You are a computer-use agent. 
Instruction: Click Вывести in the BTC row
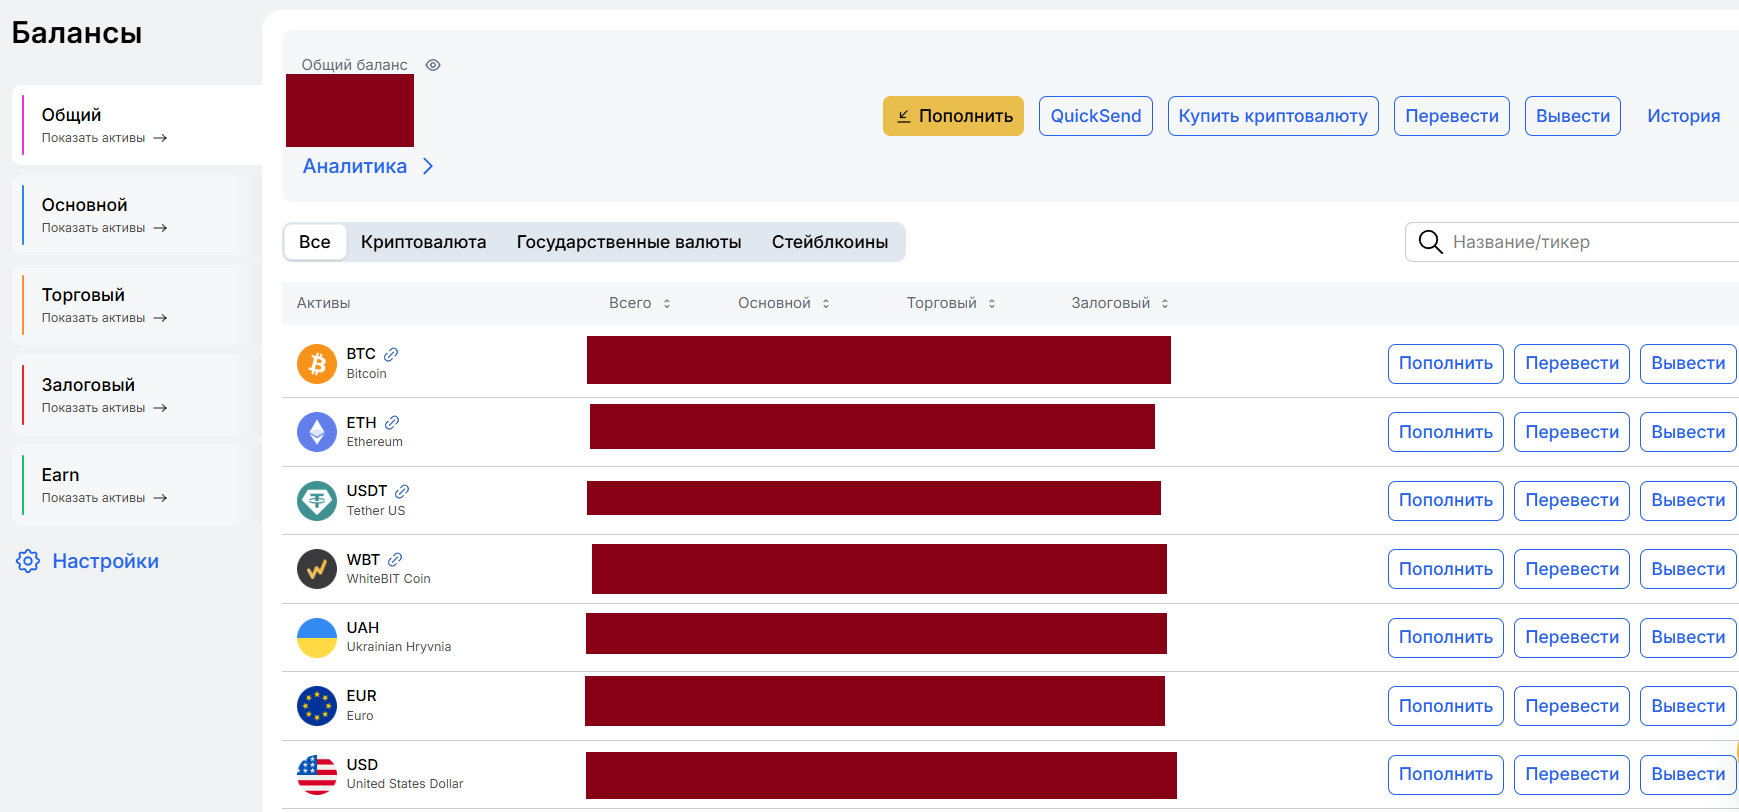click(x=1688, y=364)
